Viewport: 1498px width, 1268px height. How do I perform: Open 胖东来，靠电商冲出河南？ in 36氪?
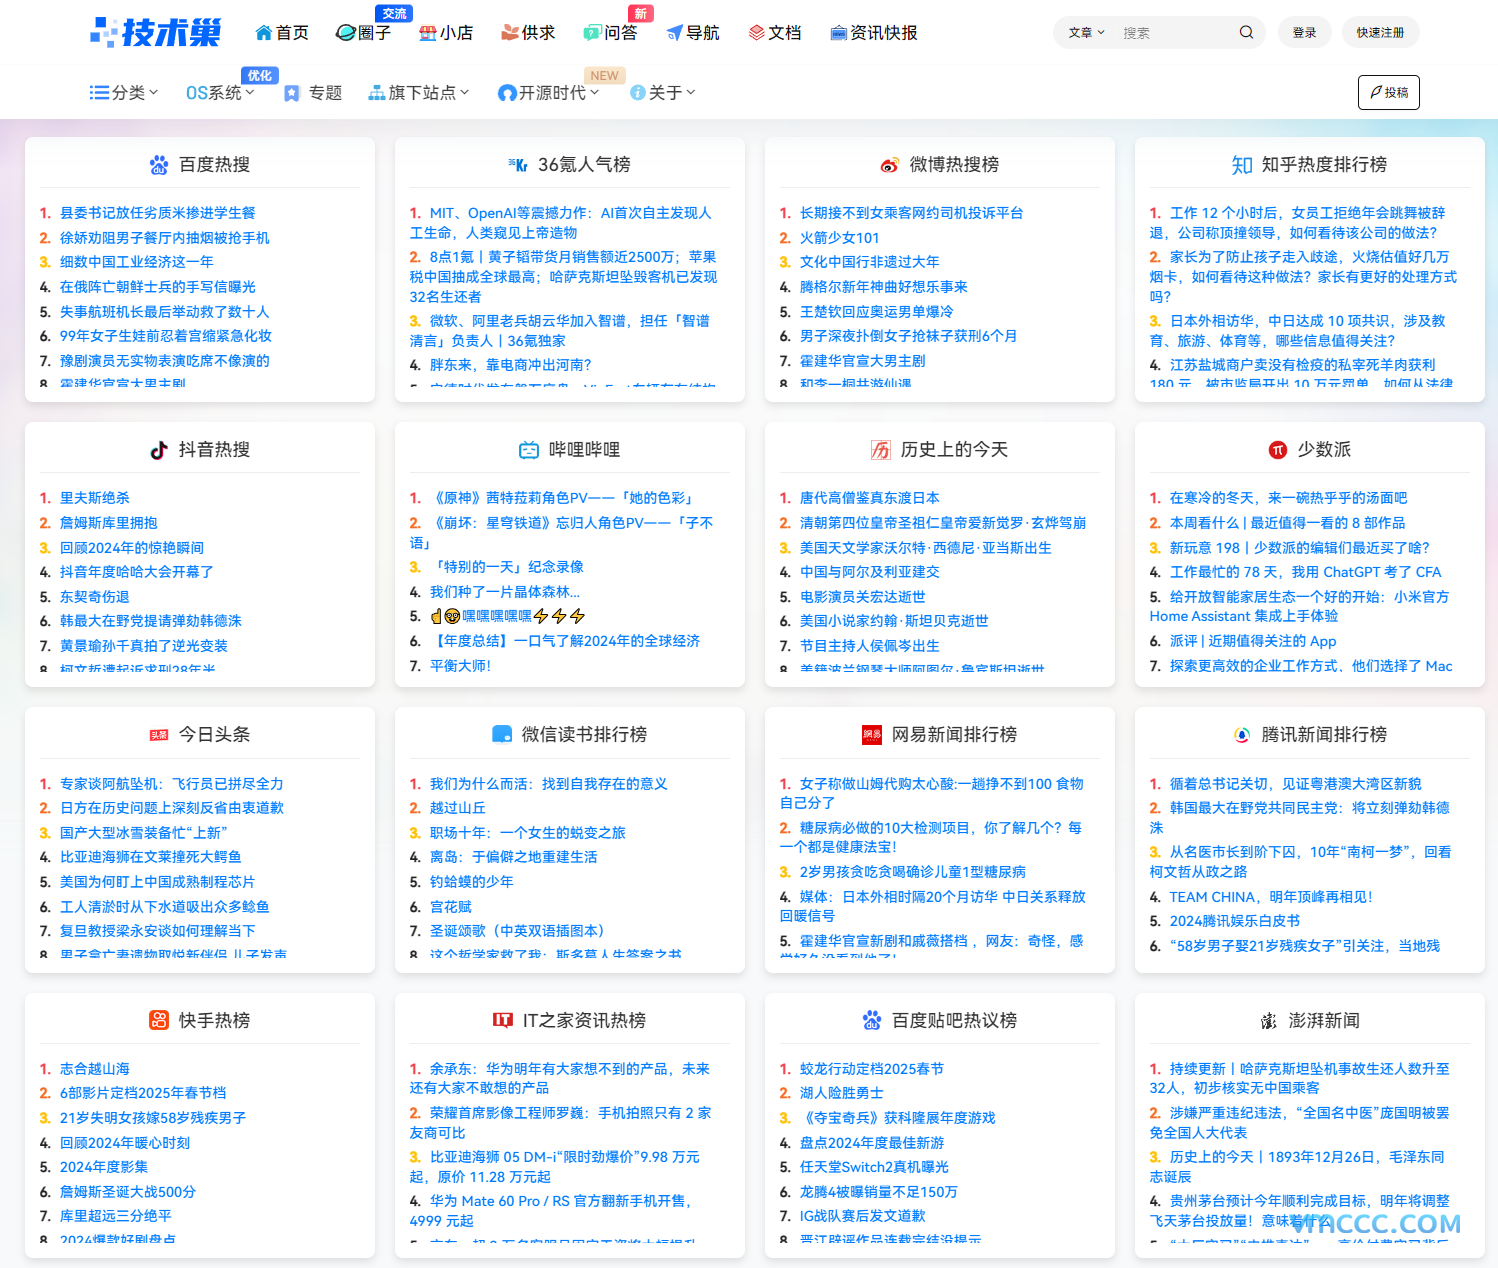click(510, 365)
